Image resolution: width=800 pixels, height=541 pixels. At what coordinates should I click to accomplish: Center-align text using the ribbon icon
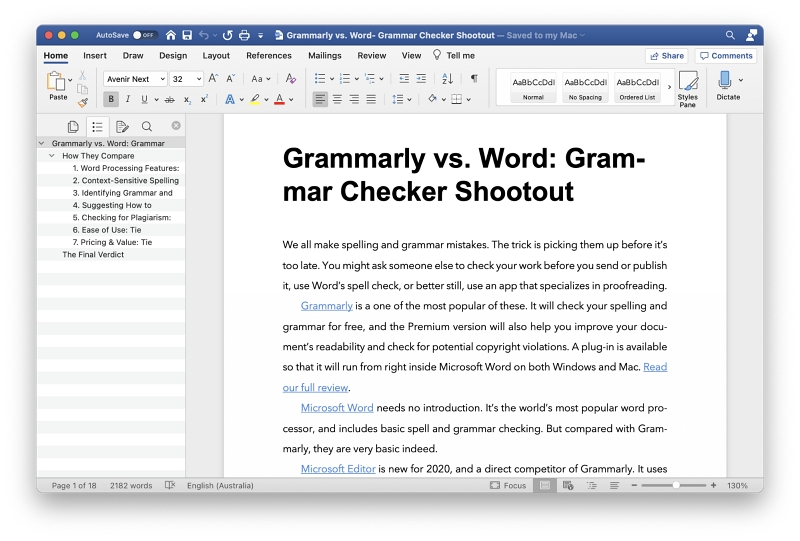click(x=337, y=99)
